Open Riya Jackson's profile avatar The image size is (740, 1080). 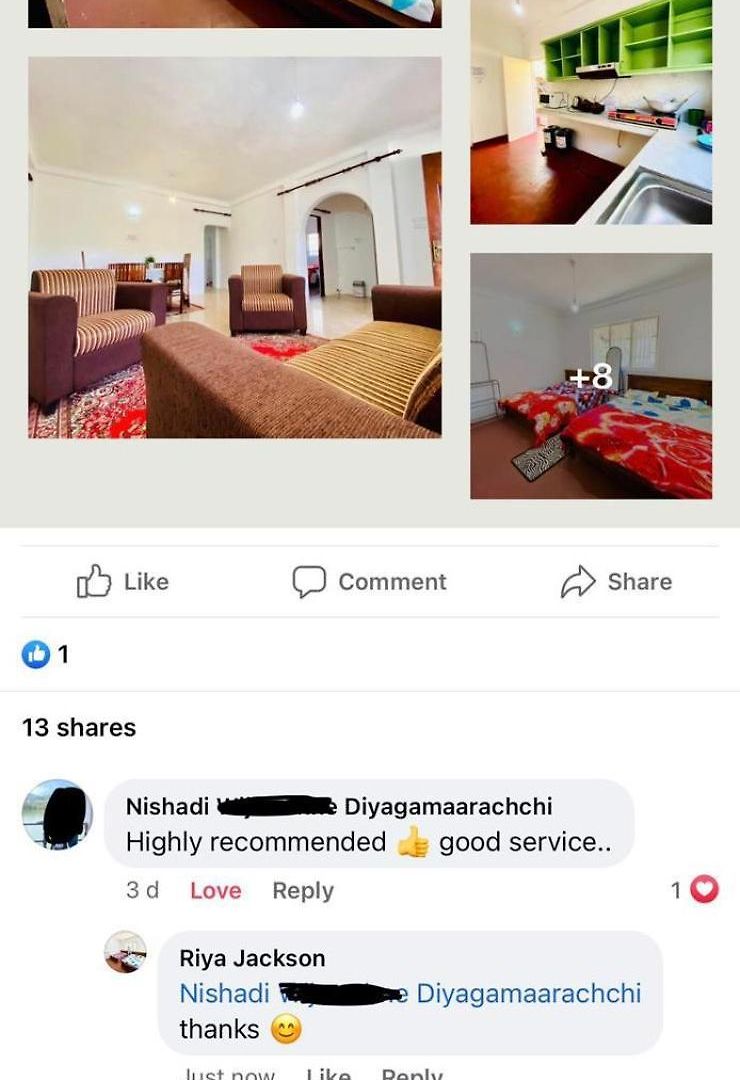[125, 951]
